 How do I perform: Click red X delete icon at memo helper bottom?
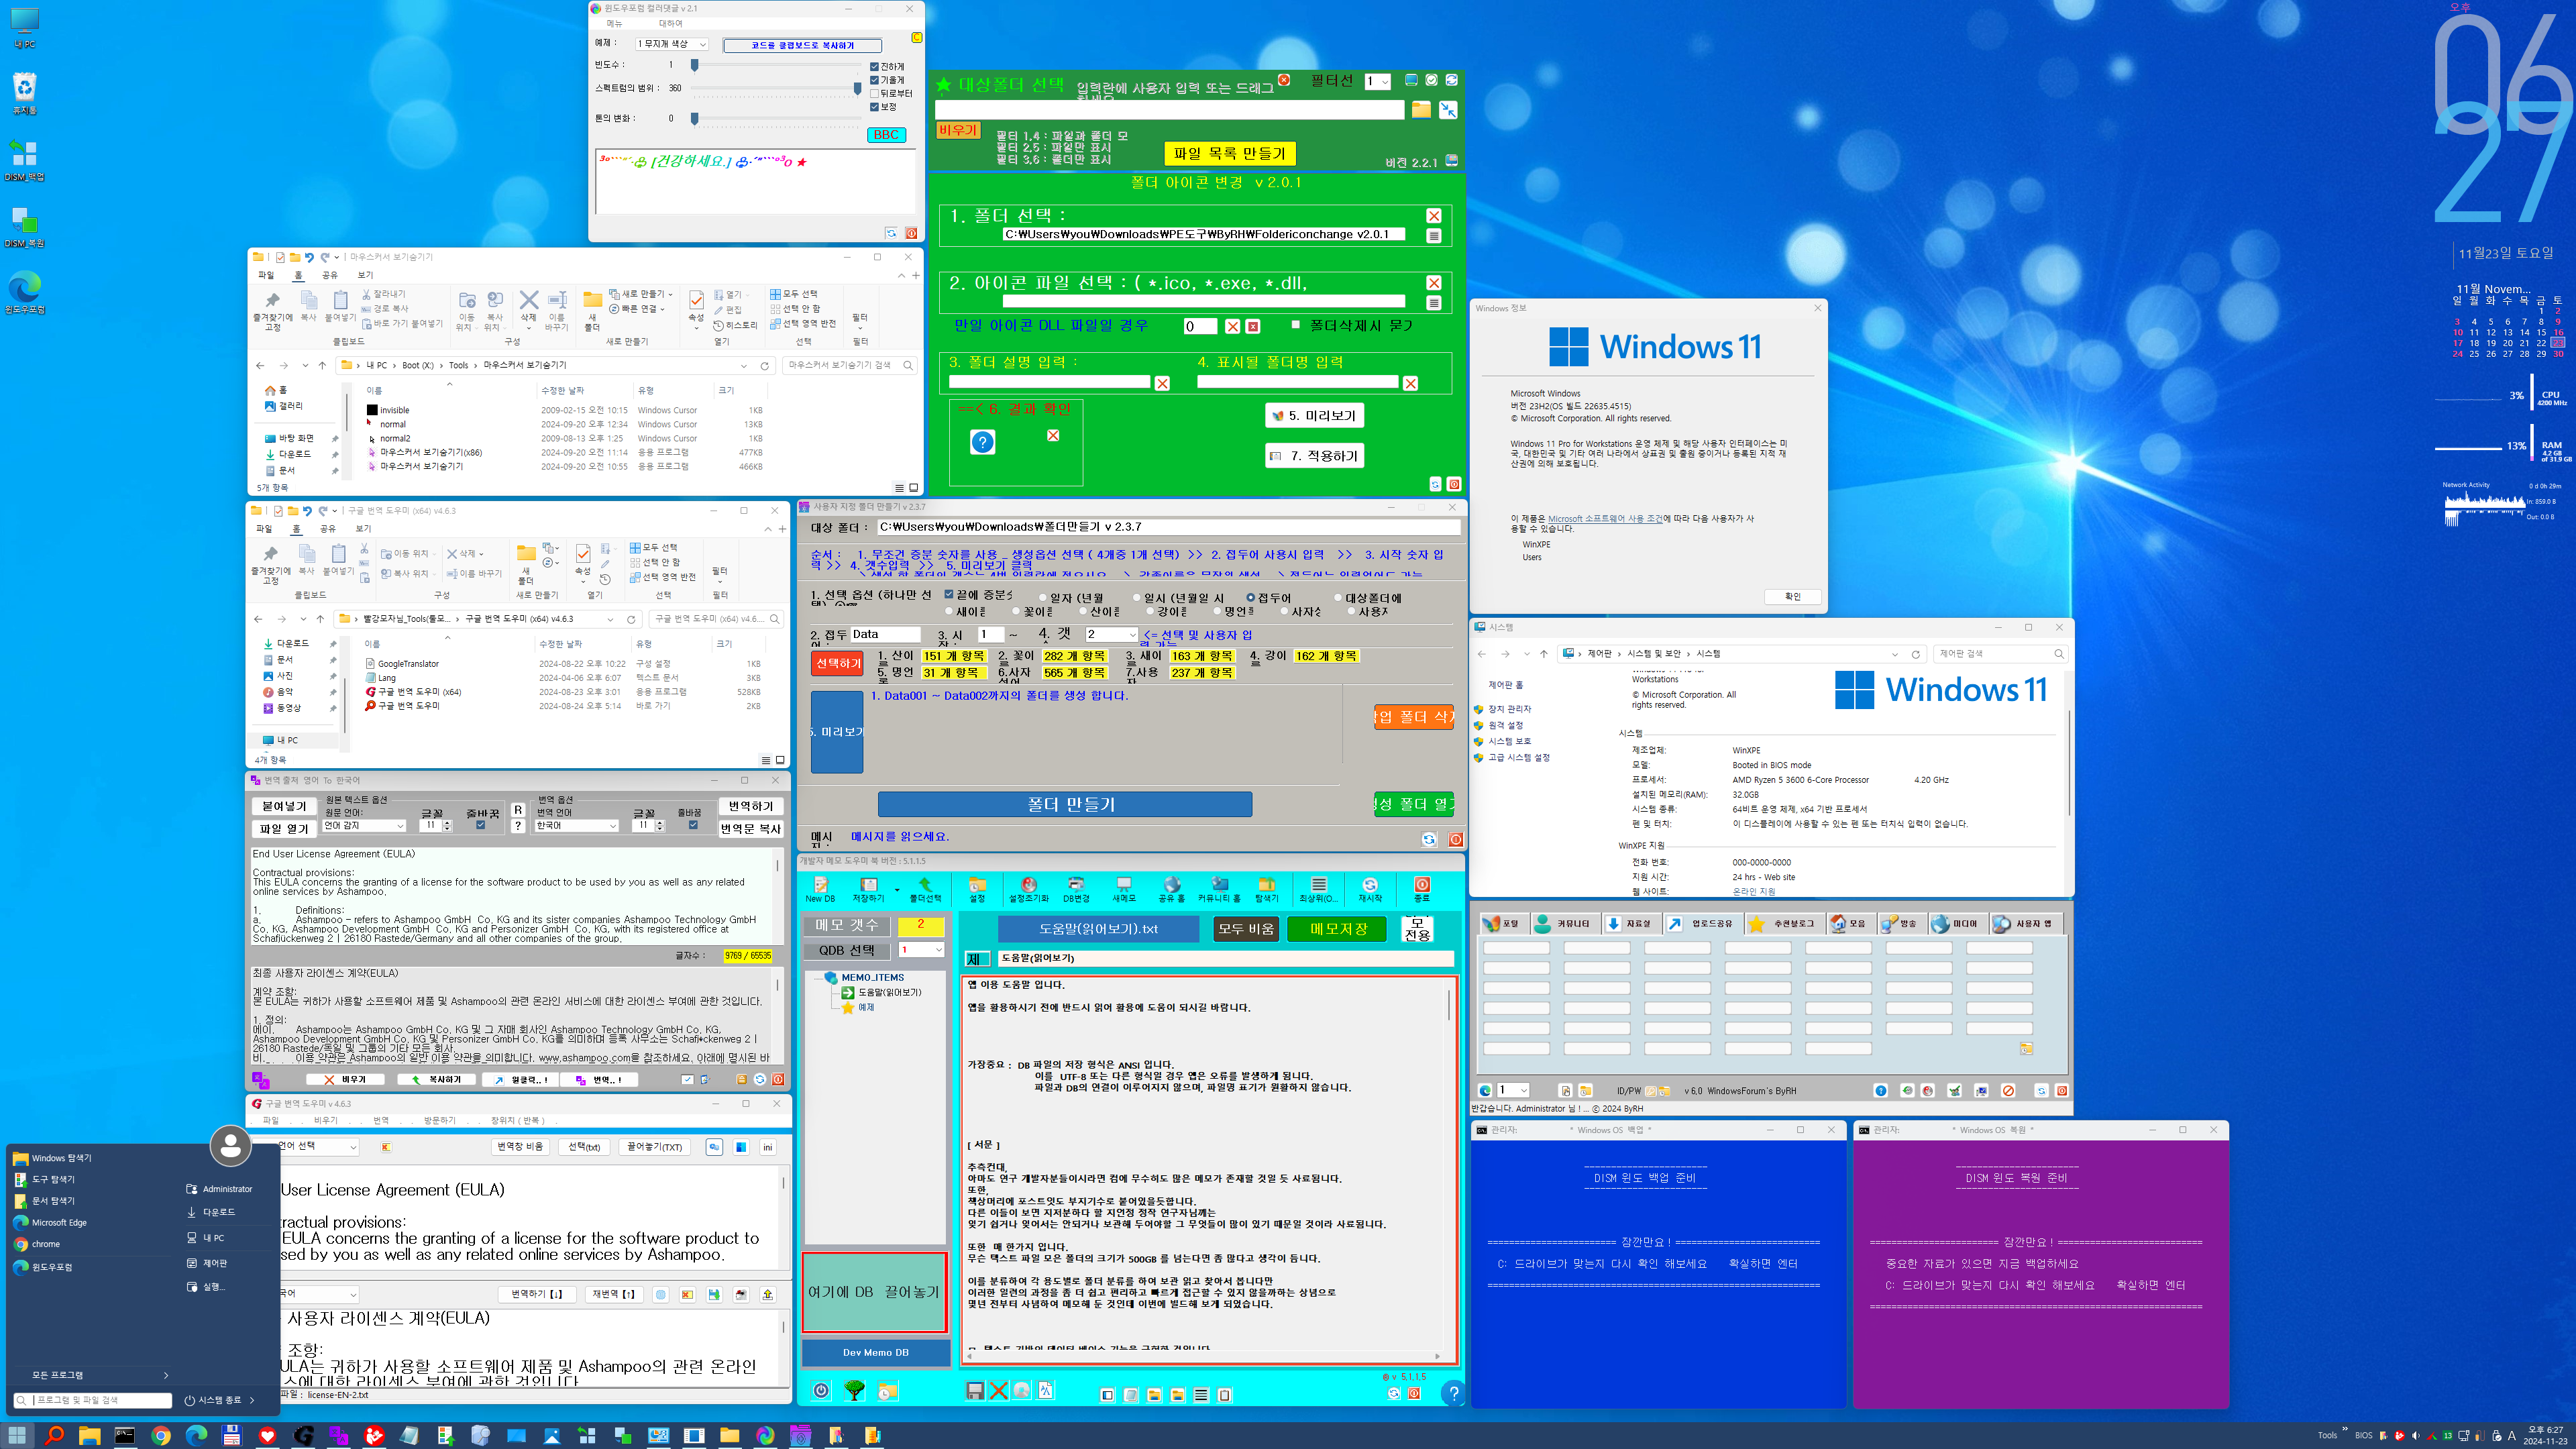pos(998,1390)
